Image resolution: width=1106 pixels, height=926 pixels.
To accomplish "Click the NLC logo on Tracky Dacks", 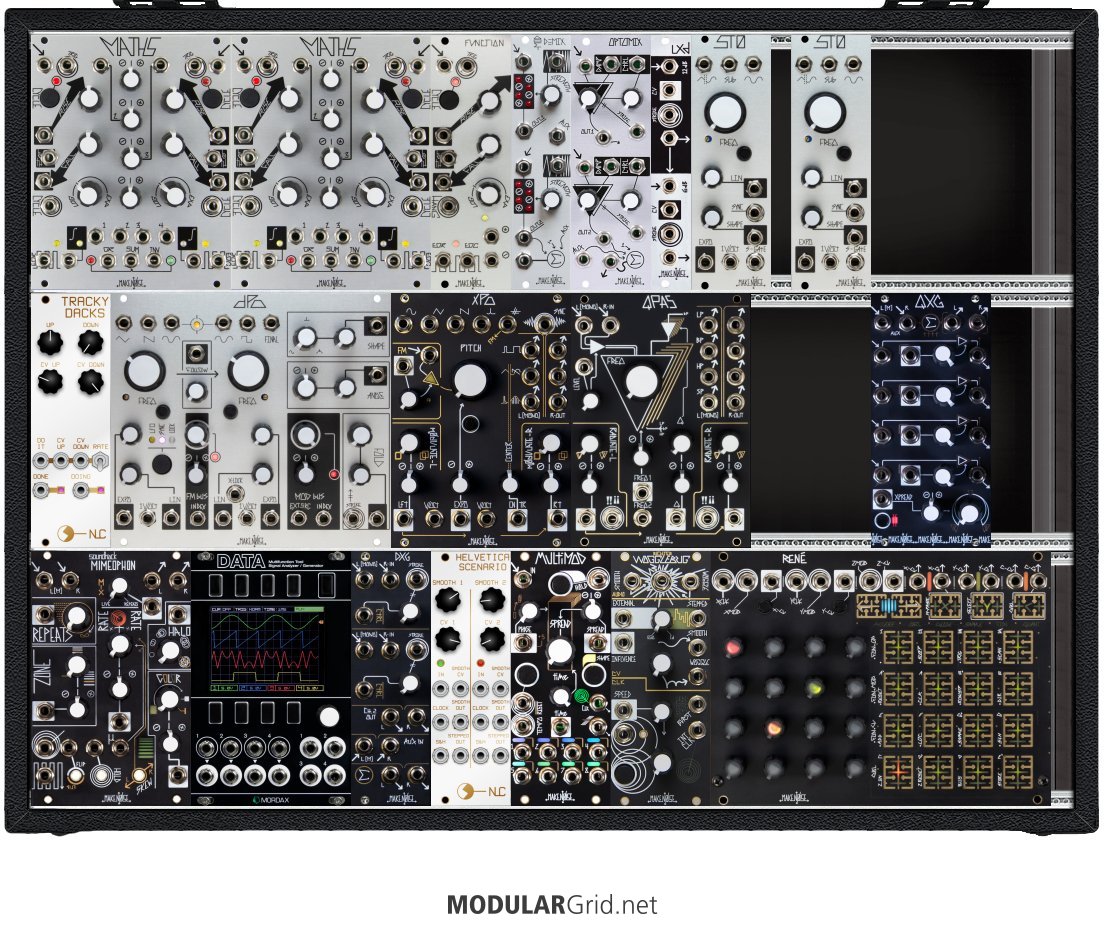I will tap(83, 532).
